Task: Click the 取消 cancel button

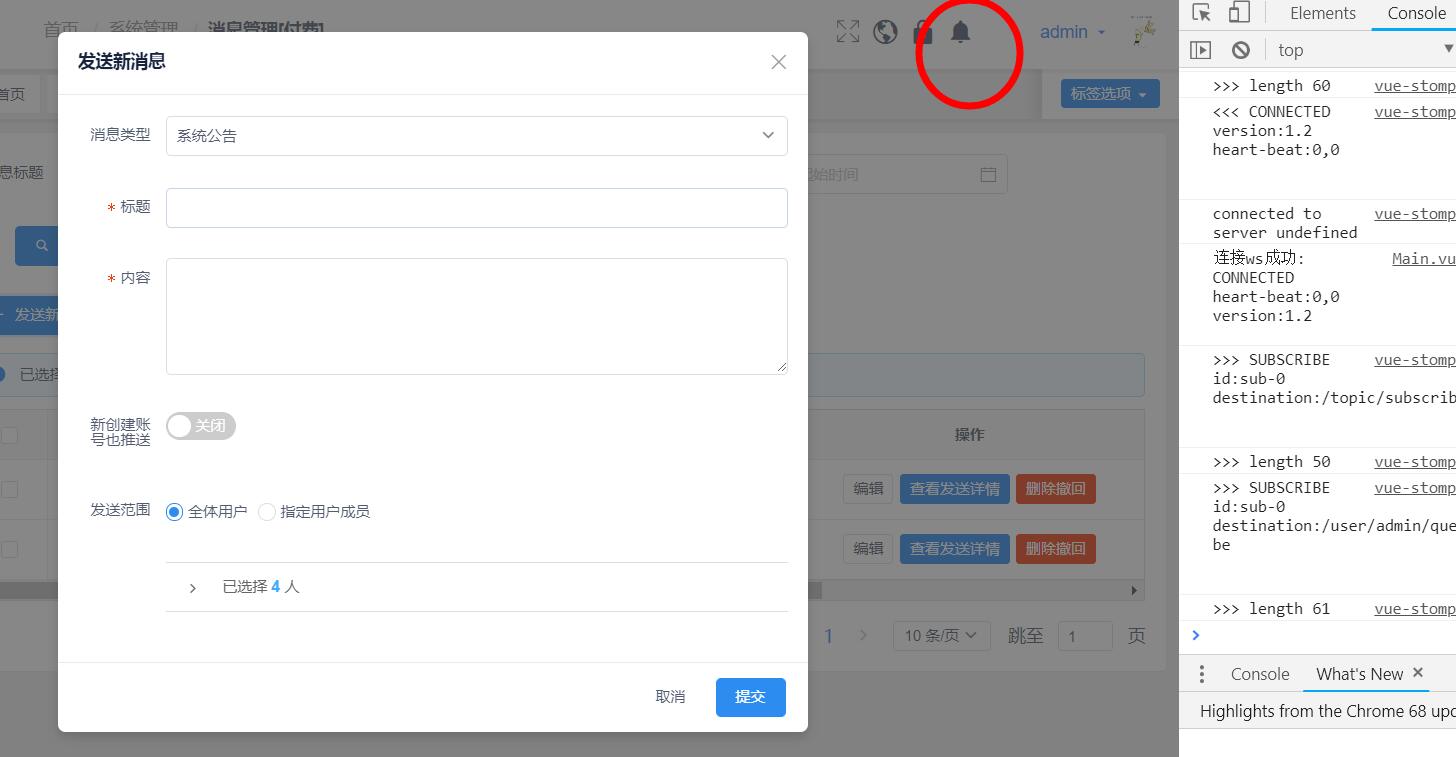Action: coord(670,697)
